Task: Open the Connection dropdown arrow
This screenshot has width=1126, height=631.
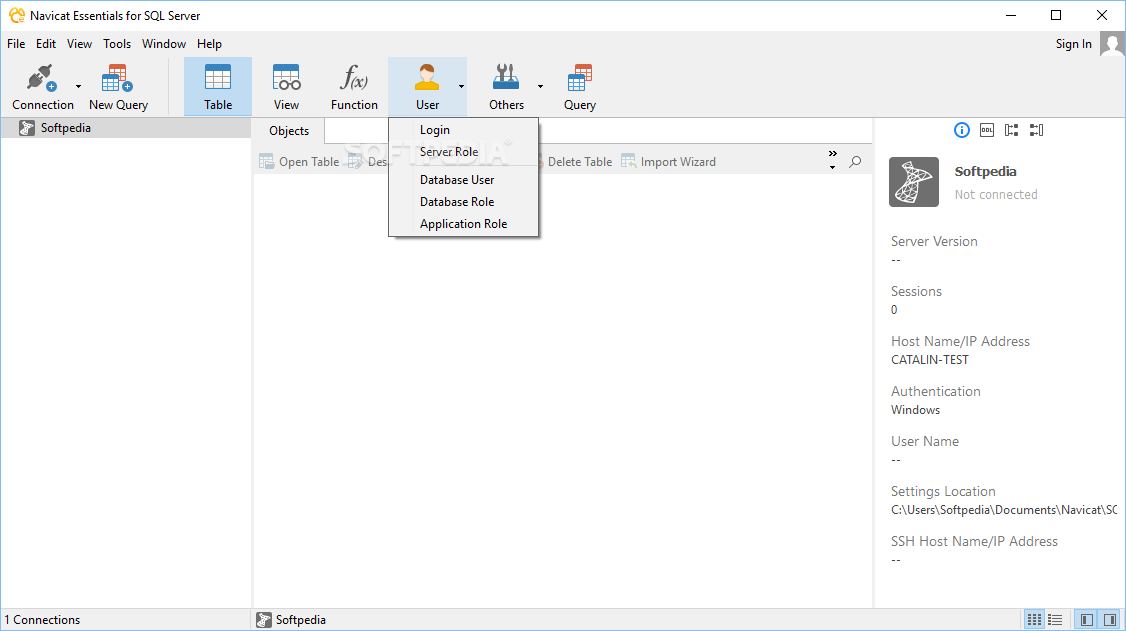Action: pos(78,87)
